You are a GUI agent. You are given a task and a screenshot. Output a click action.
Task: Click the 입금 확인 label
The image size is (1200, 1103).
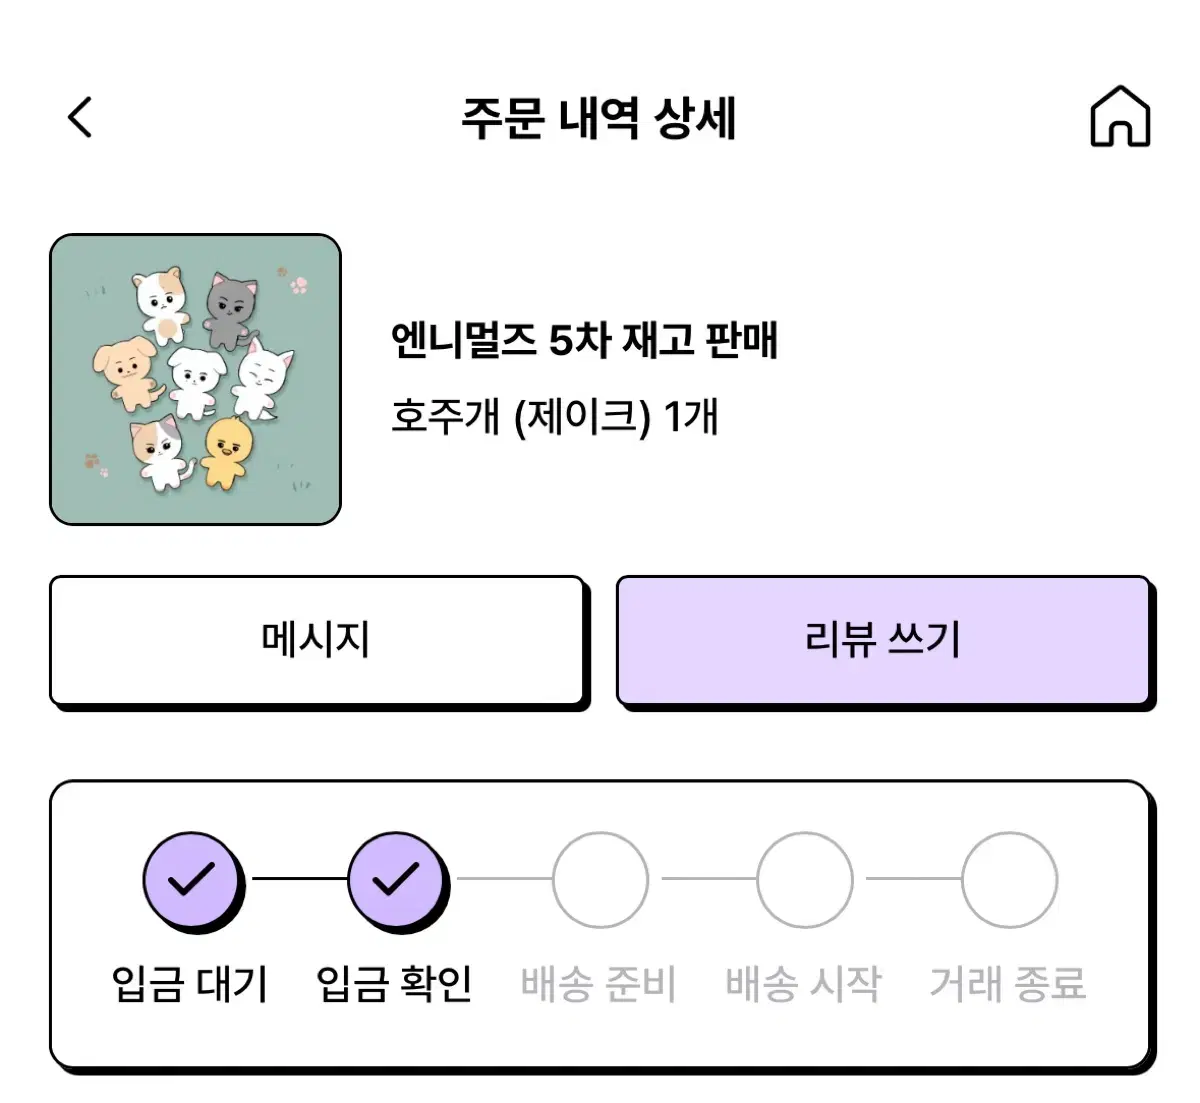[x=395, y=984]
